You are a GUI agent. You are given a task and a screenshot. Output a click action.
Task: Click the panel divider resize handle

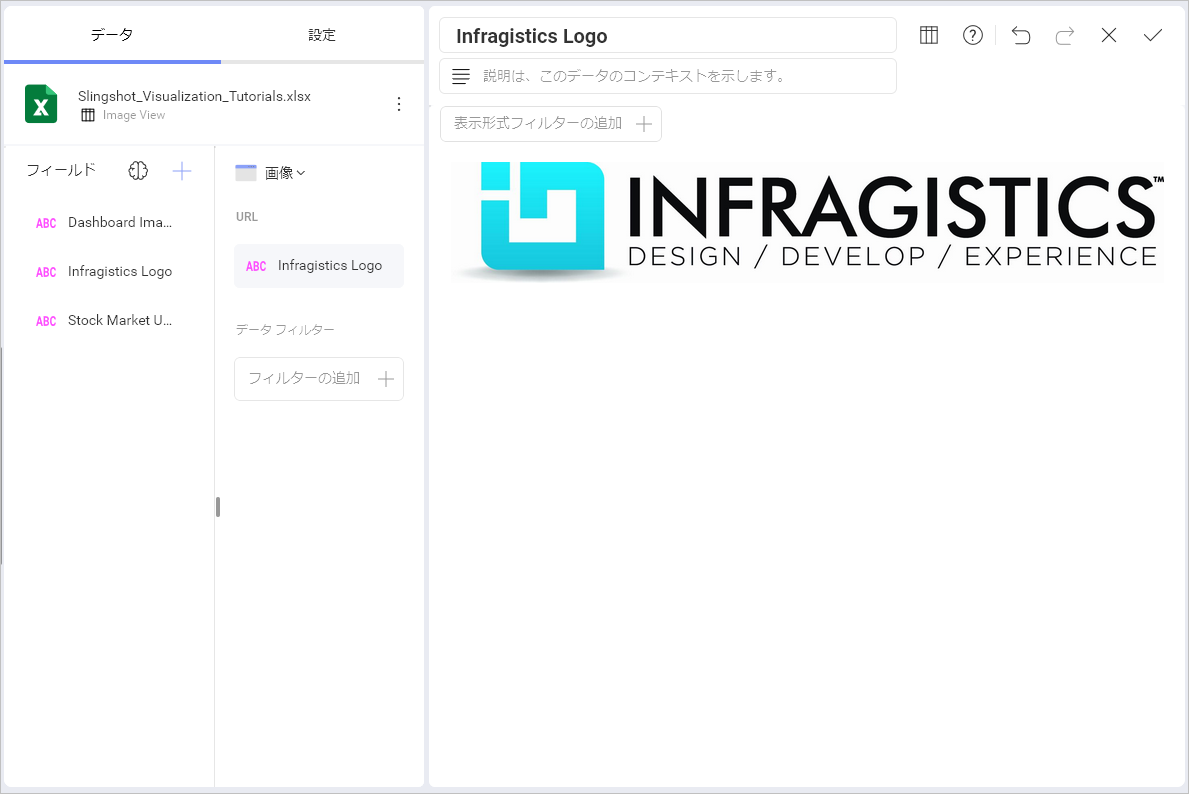tap(218, 507)
